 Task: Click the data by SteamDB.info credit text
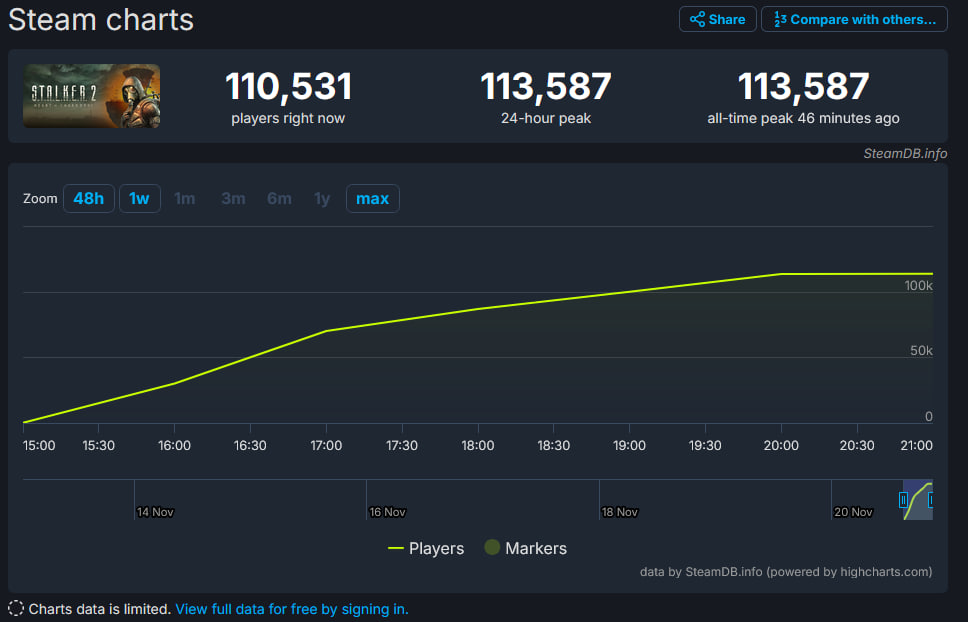click(786, 572)
